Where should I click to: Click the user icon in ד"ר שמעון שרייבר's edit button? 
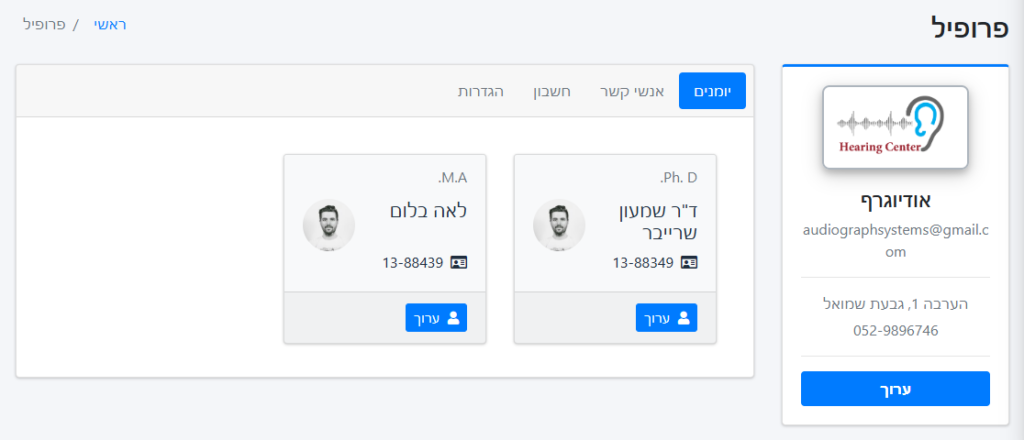(x=684, y=318)
